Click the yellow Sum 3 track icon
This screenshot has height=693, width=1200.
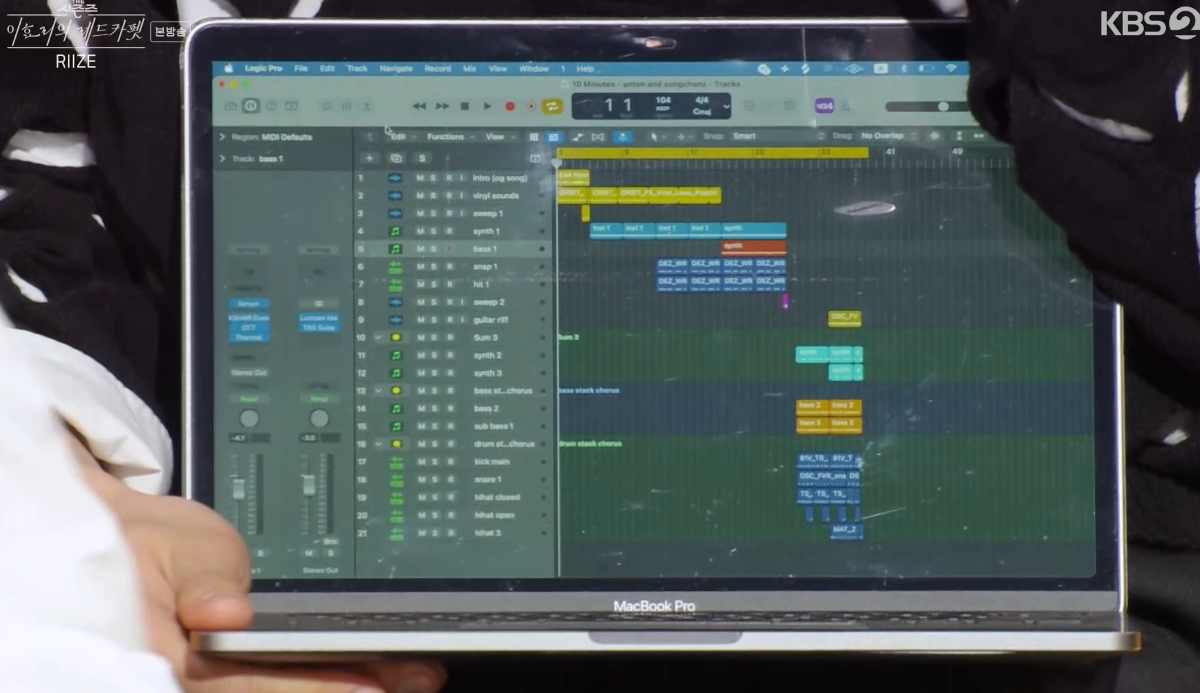395,338
